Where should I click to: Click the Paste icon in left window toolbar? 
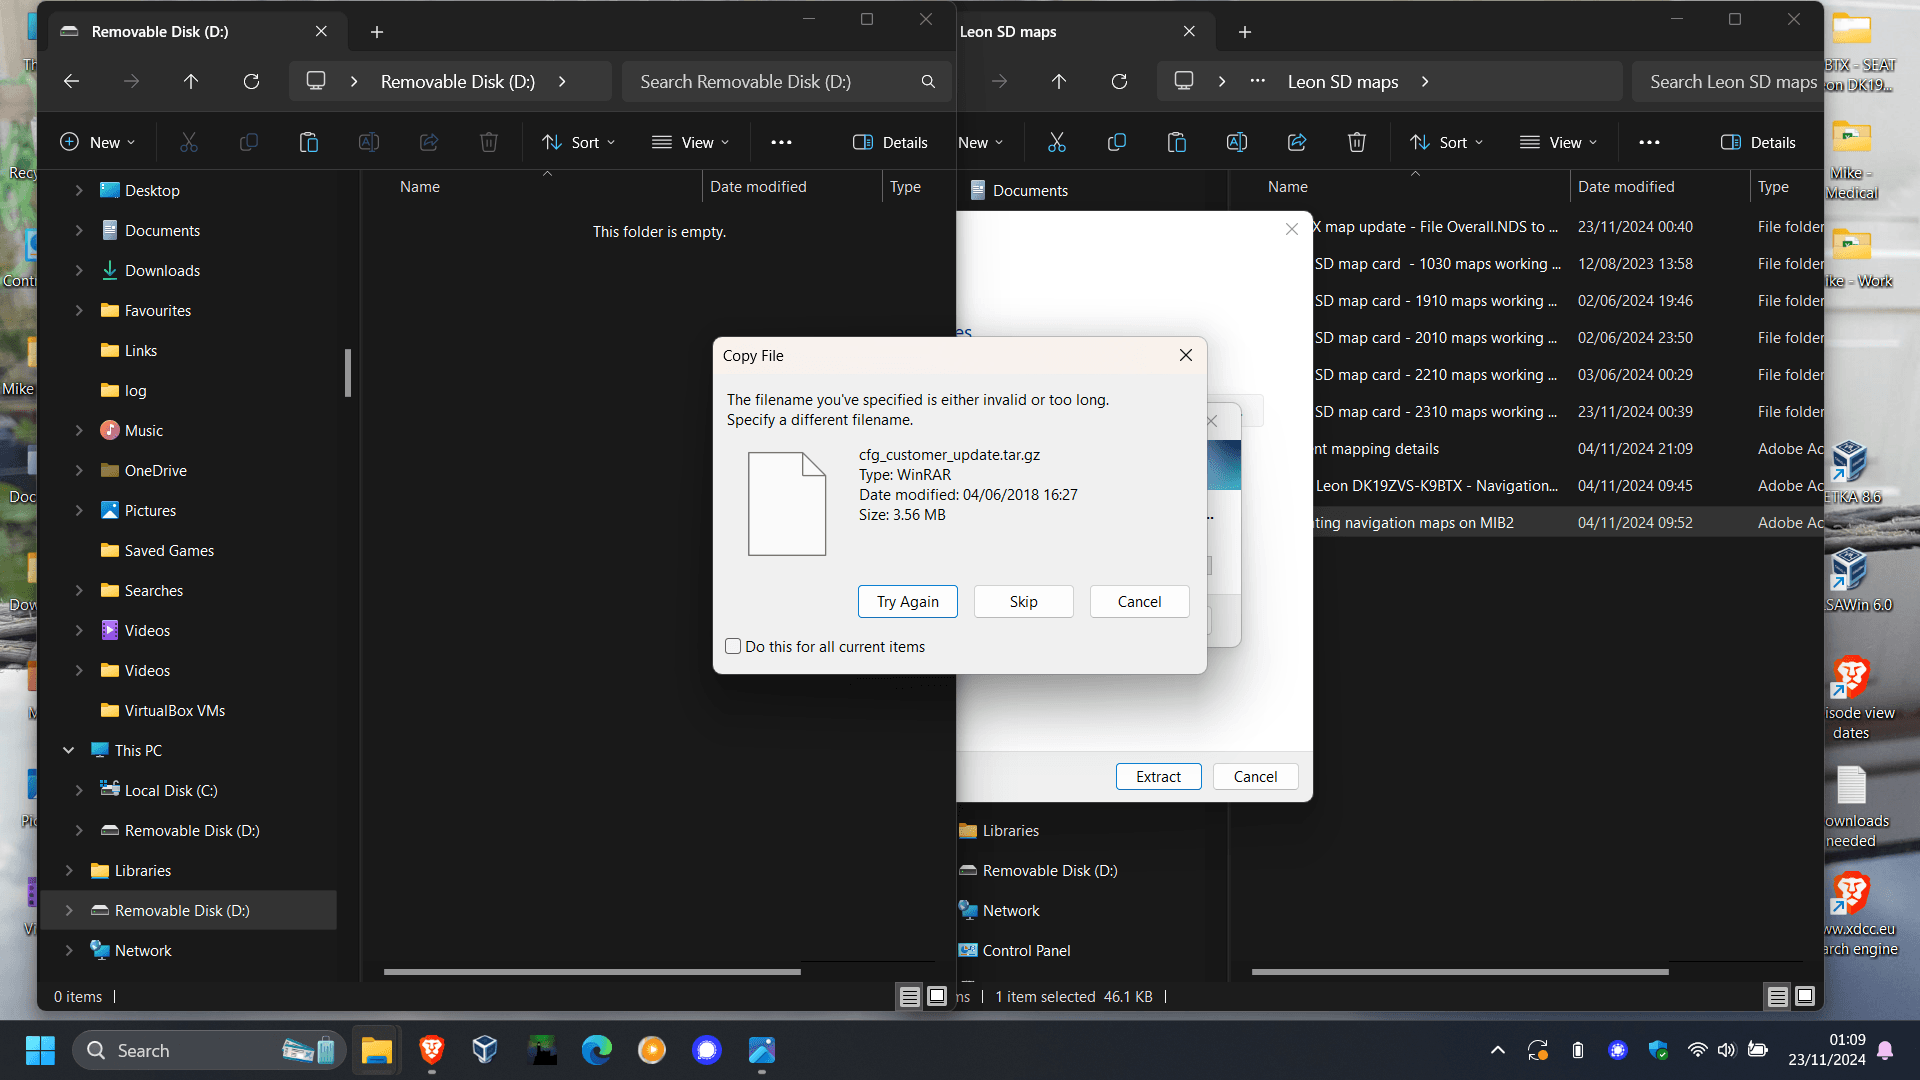click(x=309, y=142)
